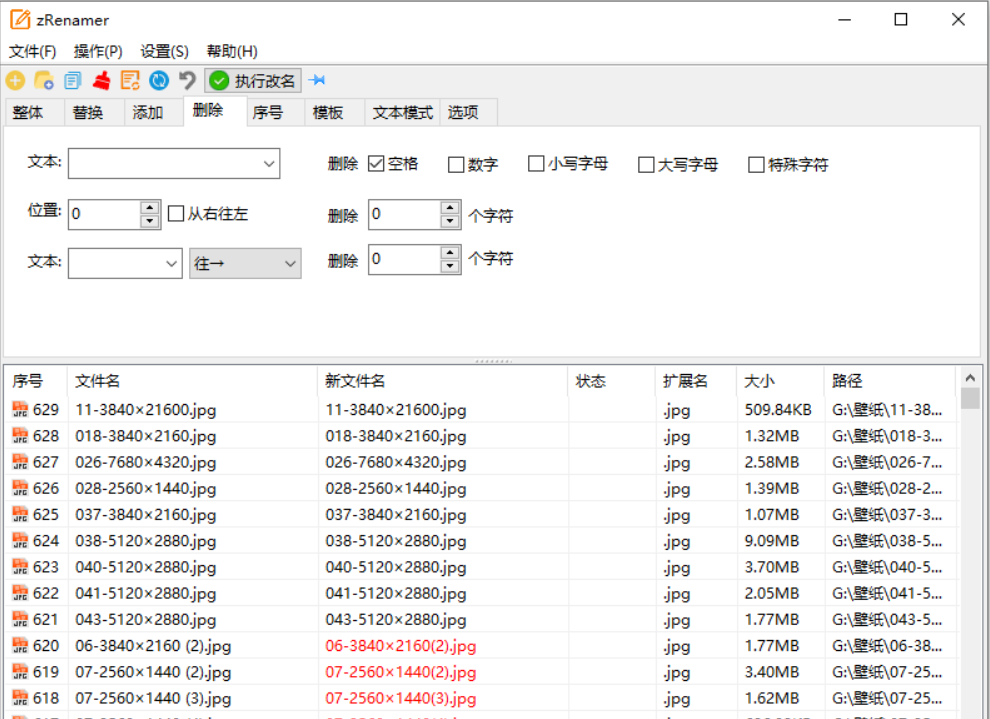This screenshot has height=719, width=990.
Task: Click JPG file icon in row 623
Action: coord(20,567)
